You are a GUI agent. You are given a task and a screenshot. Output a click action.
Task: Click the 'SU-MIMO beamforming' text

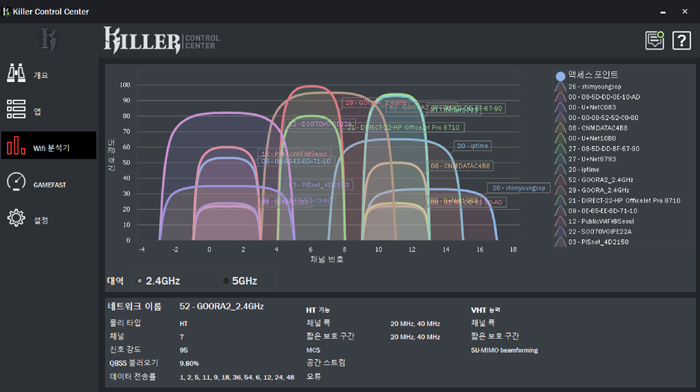click(504, 350)
